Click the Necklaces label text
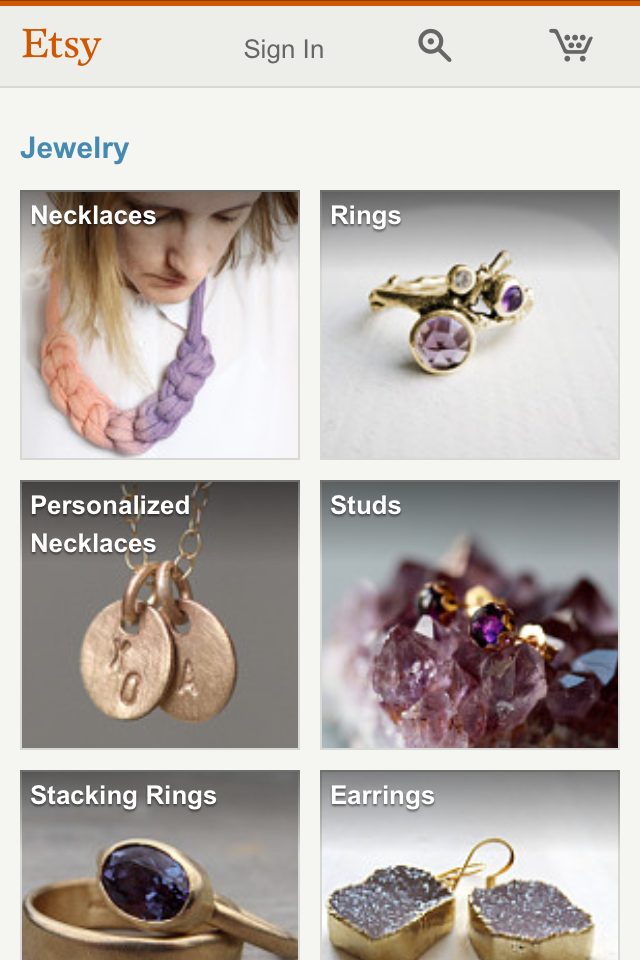Image resolution: width=640 pixels, height=960 pixels. tap(93, 216)
